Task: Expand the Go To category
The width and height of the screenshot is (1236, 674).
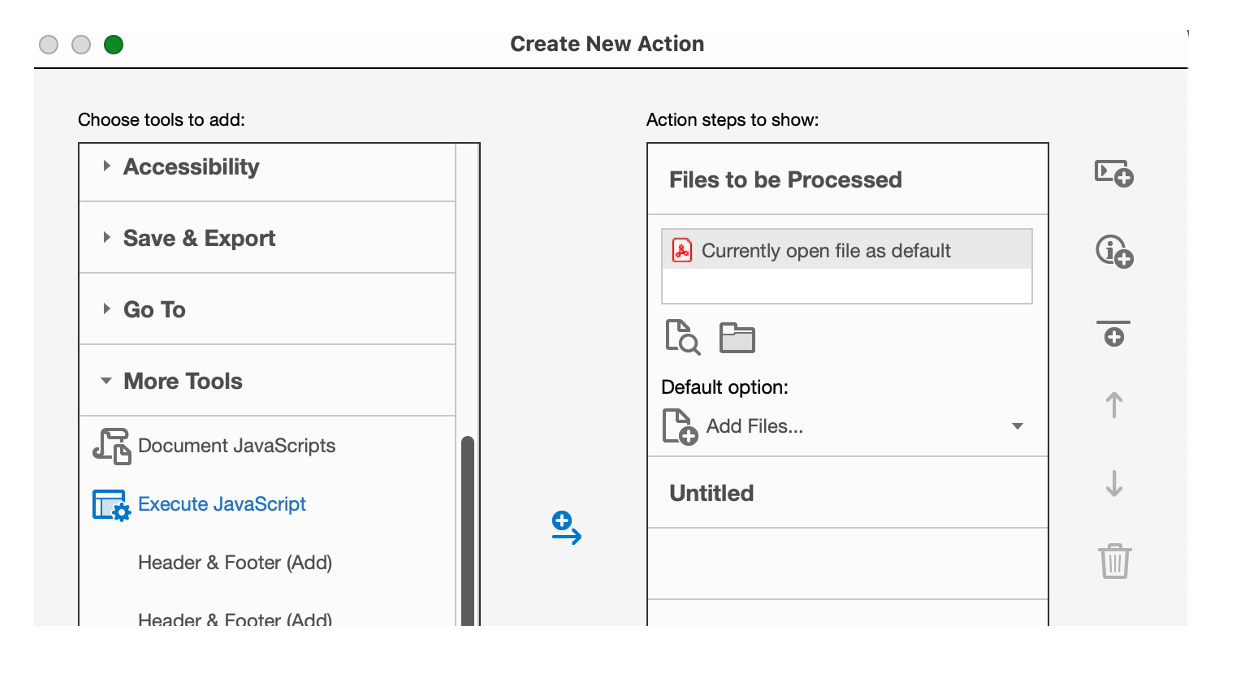Action: 154,310
